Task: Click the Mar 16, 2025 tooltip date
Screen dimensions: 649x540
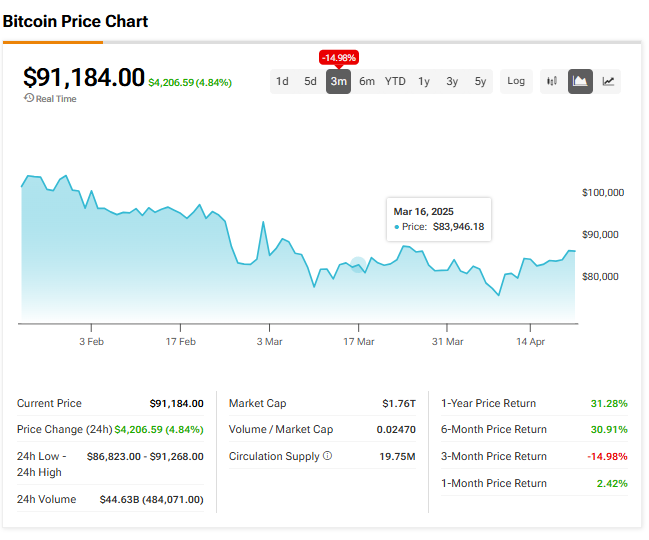Action: (423, 211)
